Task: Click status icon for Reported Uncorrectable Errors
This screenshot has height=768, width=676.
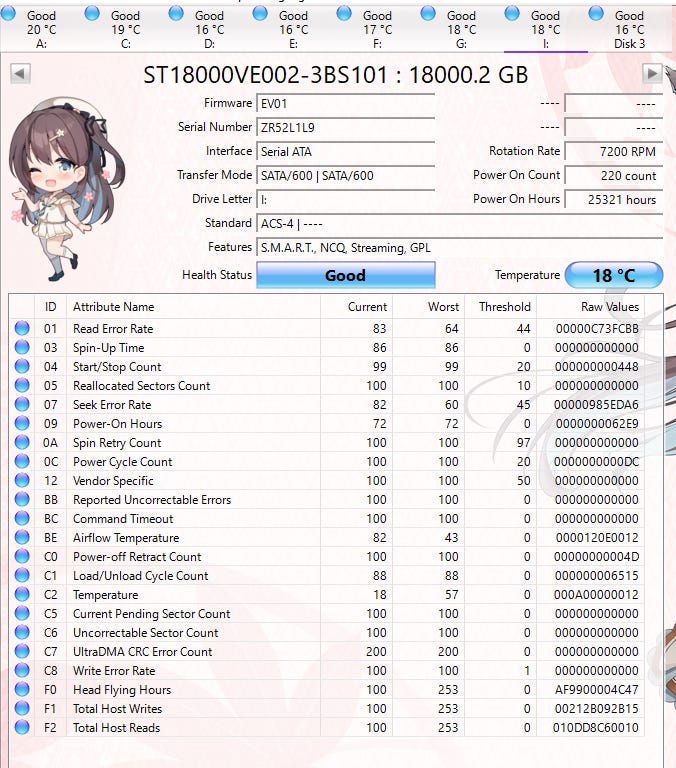Action: click(22, 499)
